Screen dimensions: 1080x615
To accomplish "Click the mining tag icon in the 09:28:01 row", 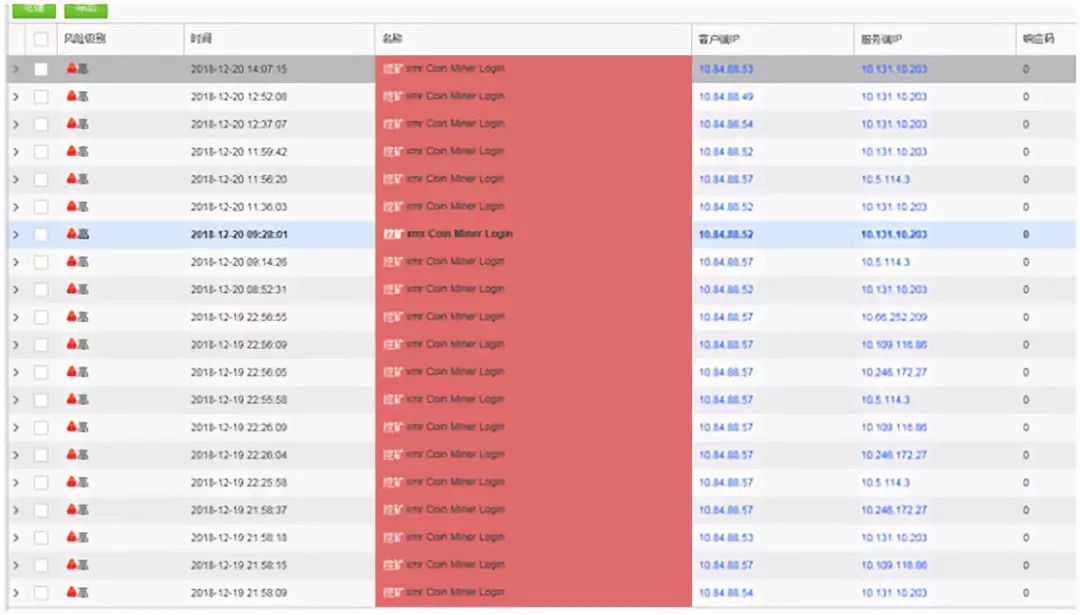I will pyautogui.click(x=393, y=234).
